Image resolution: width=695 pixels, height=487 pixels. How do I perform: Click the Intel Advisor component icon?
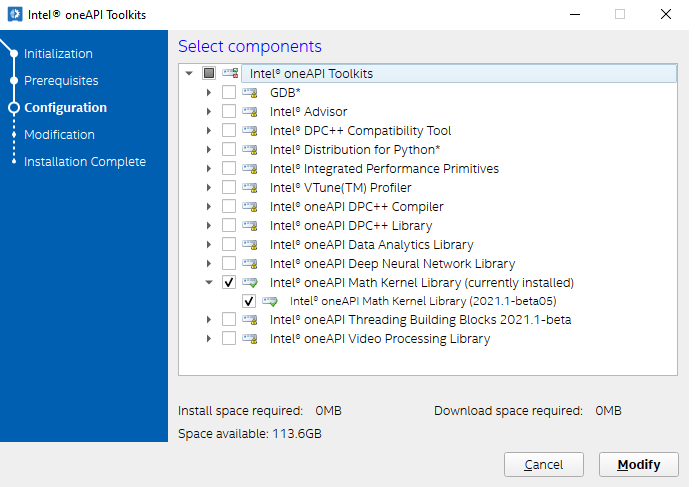(x=250, y=112)
